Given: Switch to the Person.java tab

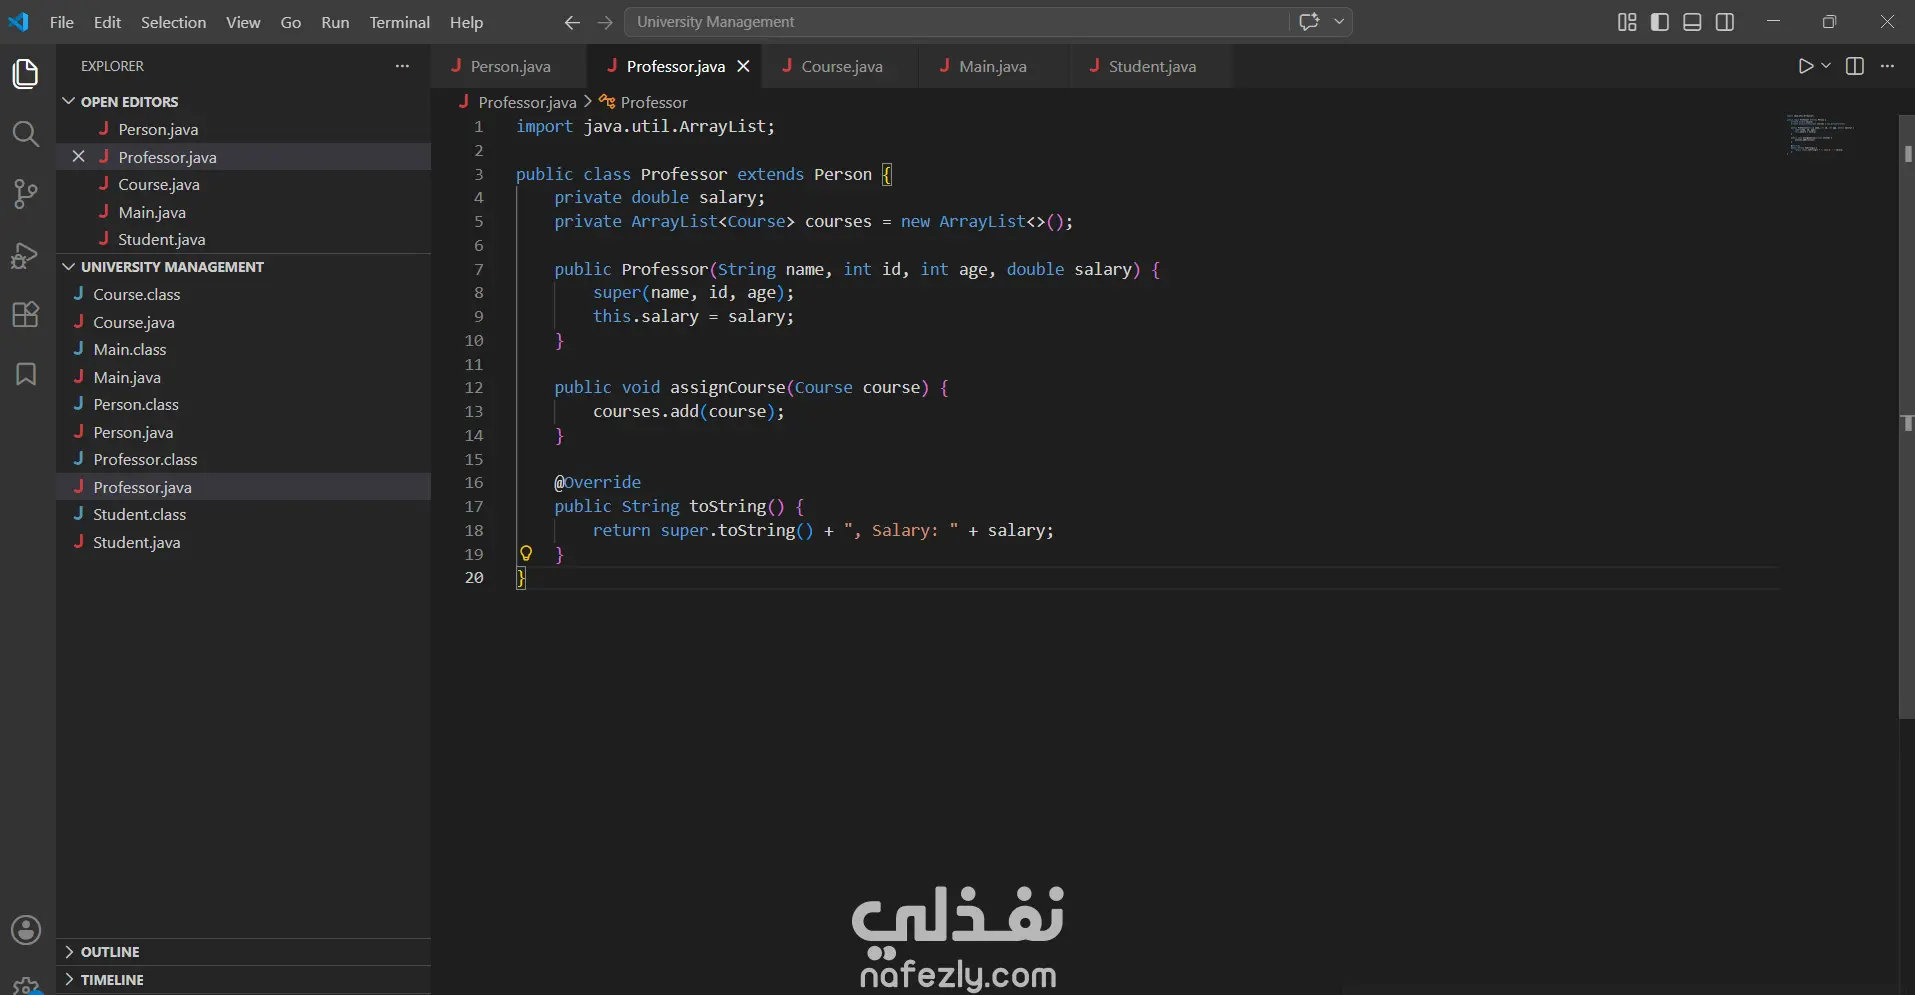Looking at the screenshot, I should (510, 66).
